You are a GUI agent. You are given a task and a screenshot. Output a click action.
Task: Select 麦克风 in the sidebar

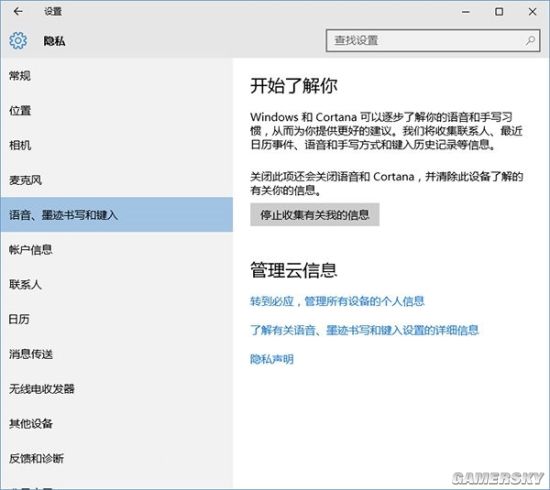116,180
